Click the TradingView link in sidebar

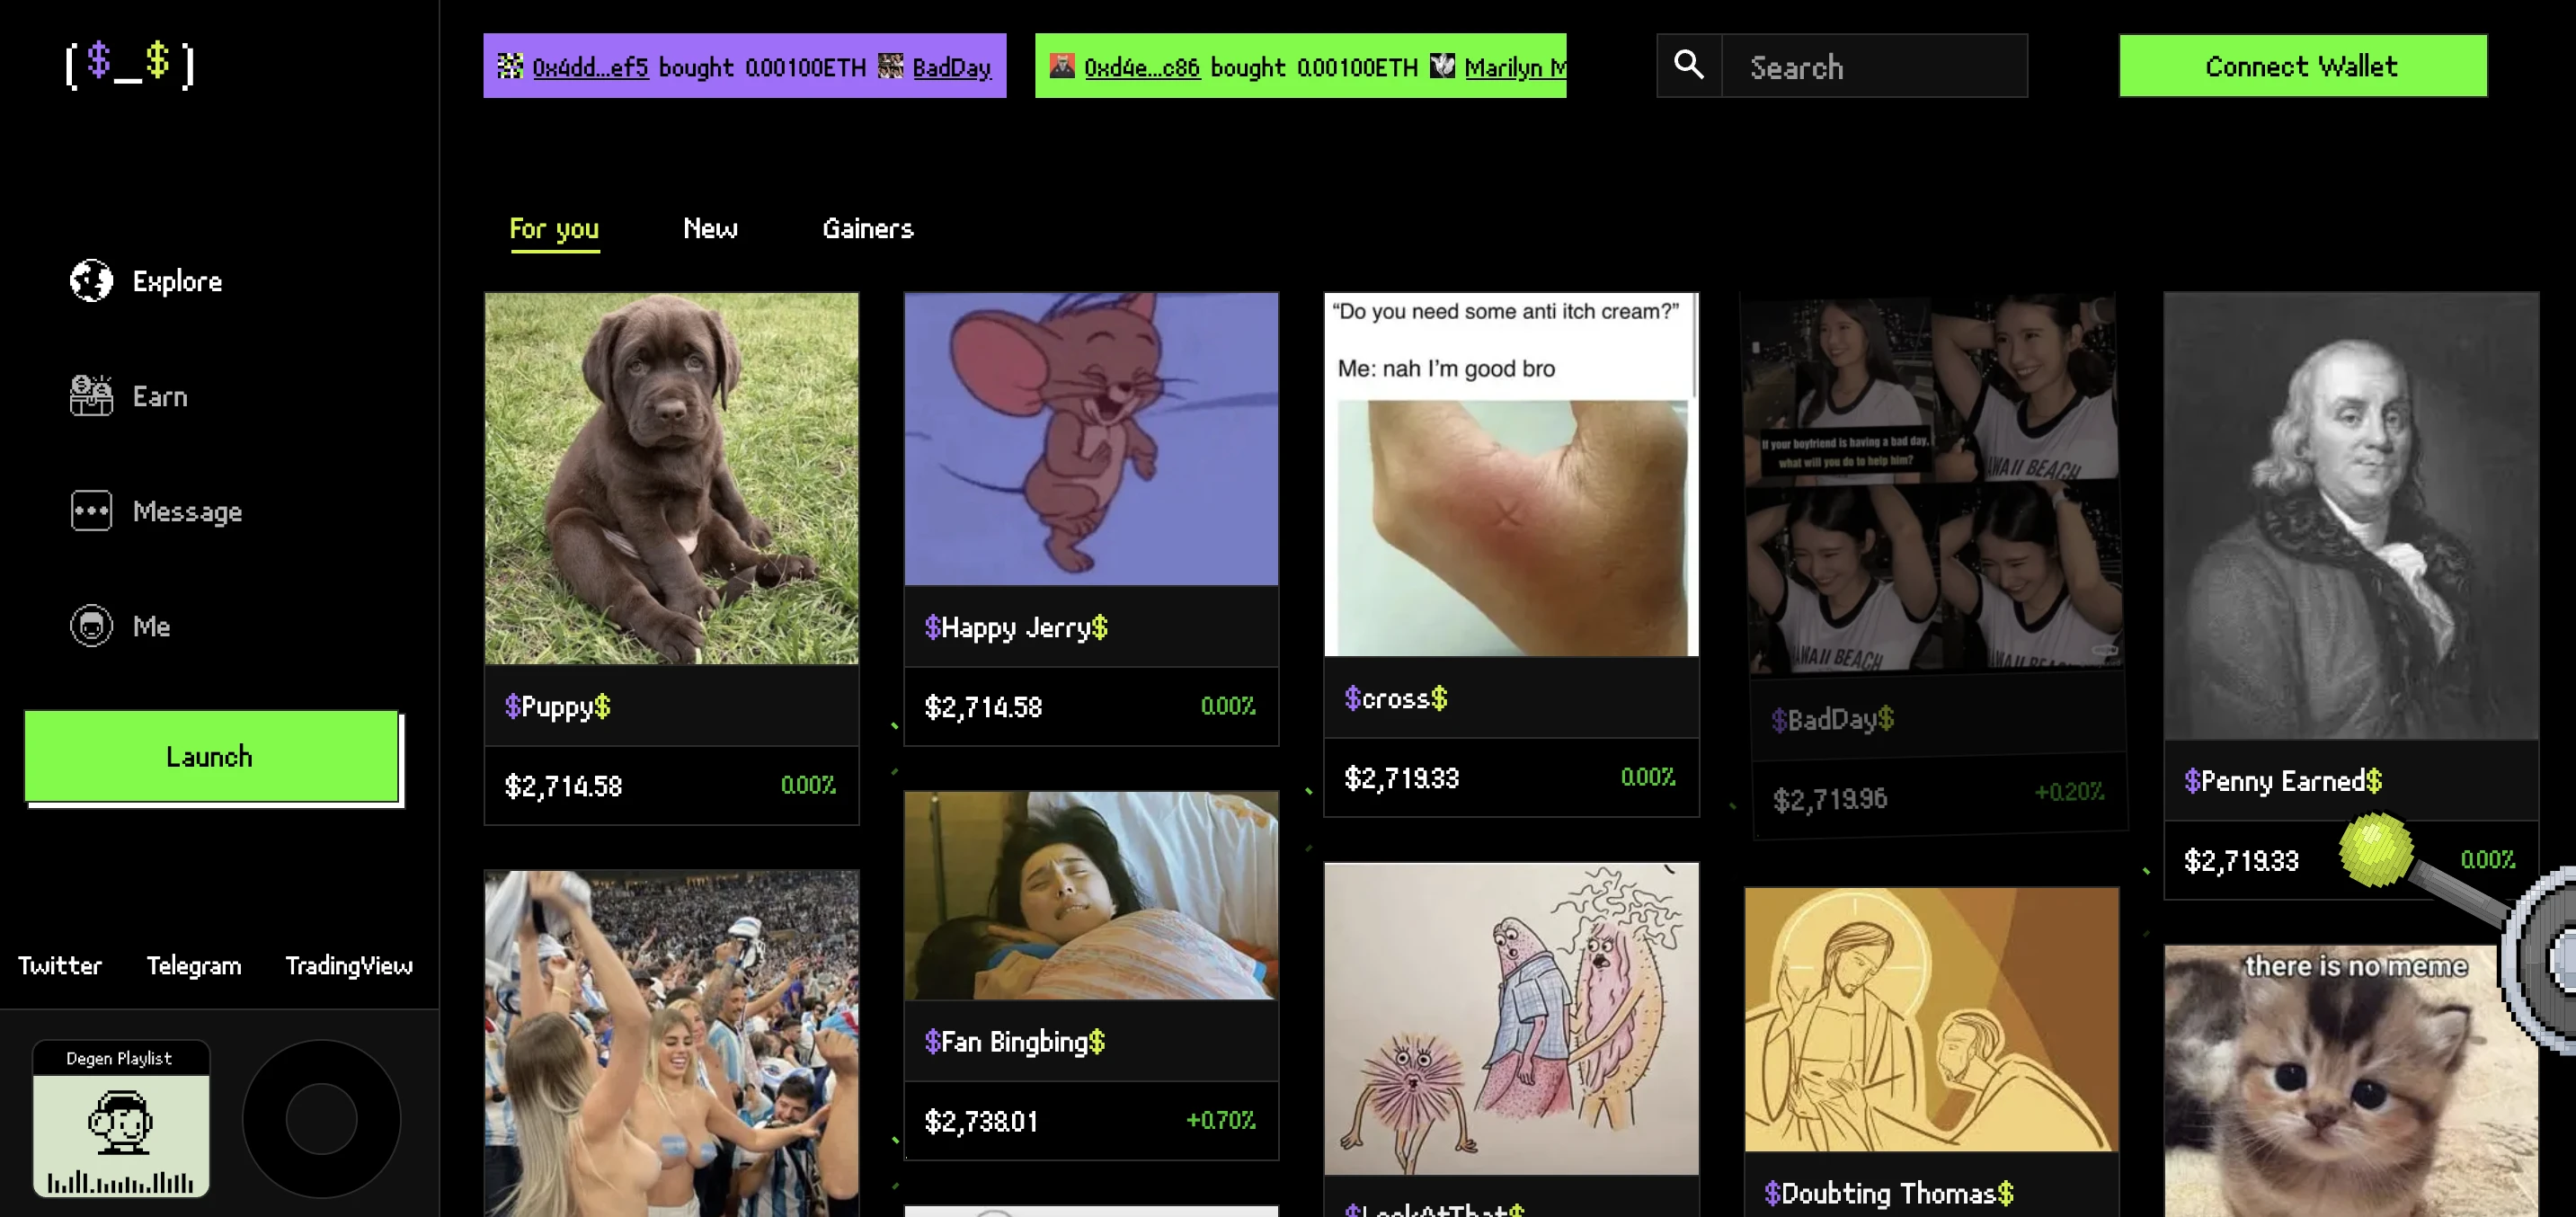(350, 965)
